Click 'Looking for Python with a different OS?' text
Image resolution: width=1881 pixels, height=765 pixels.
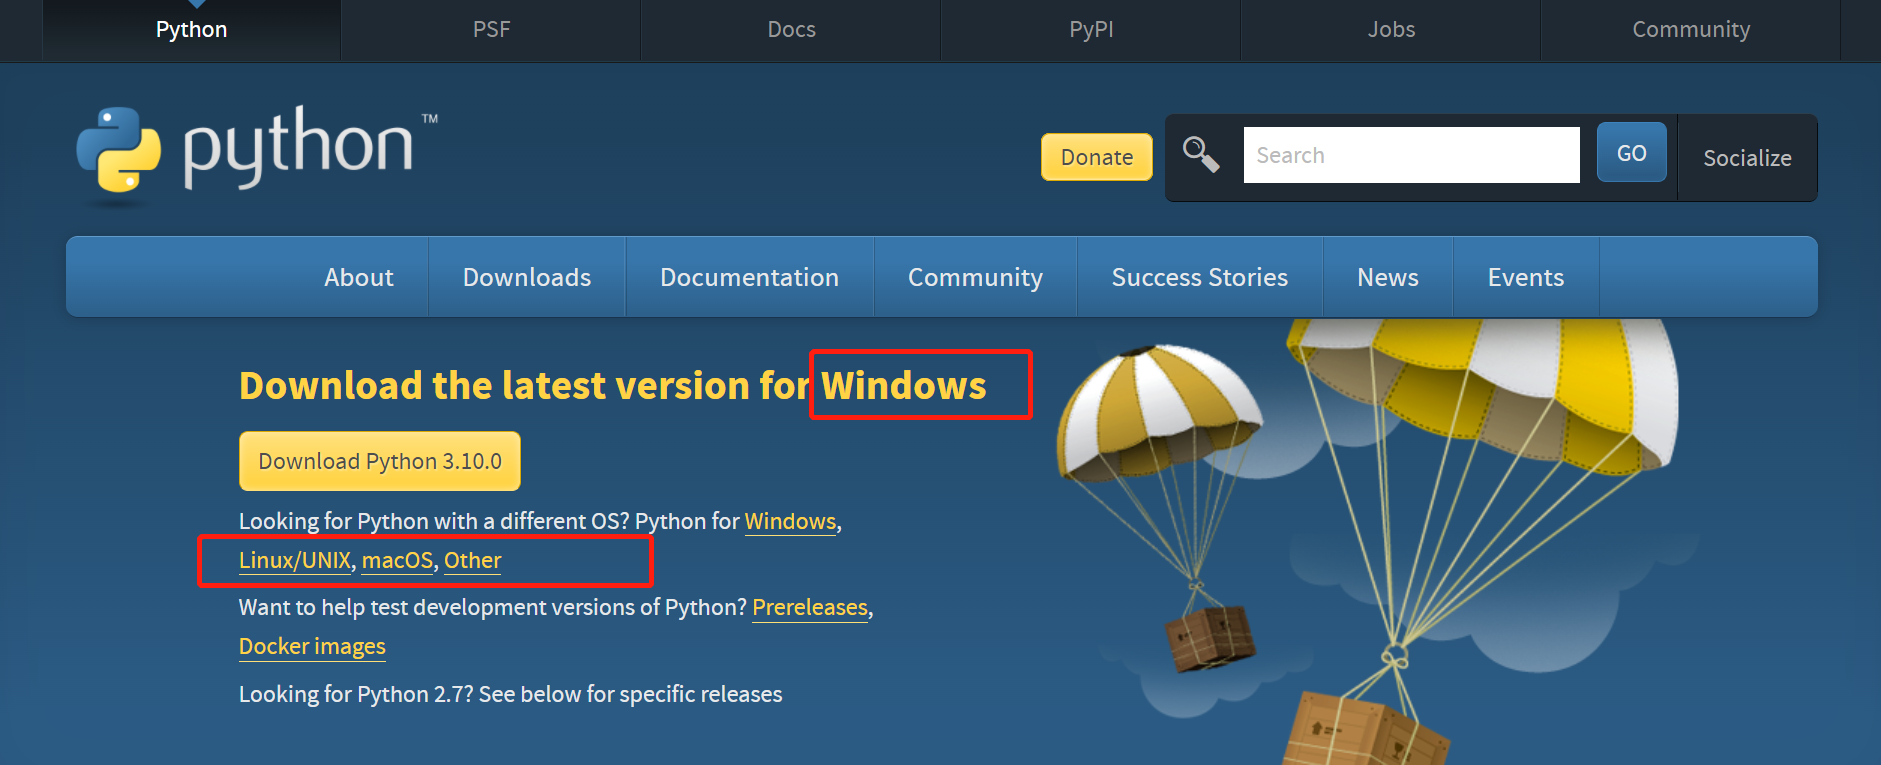click(434, 521)
